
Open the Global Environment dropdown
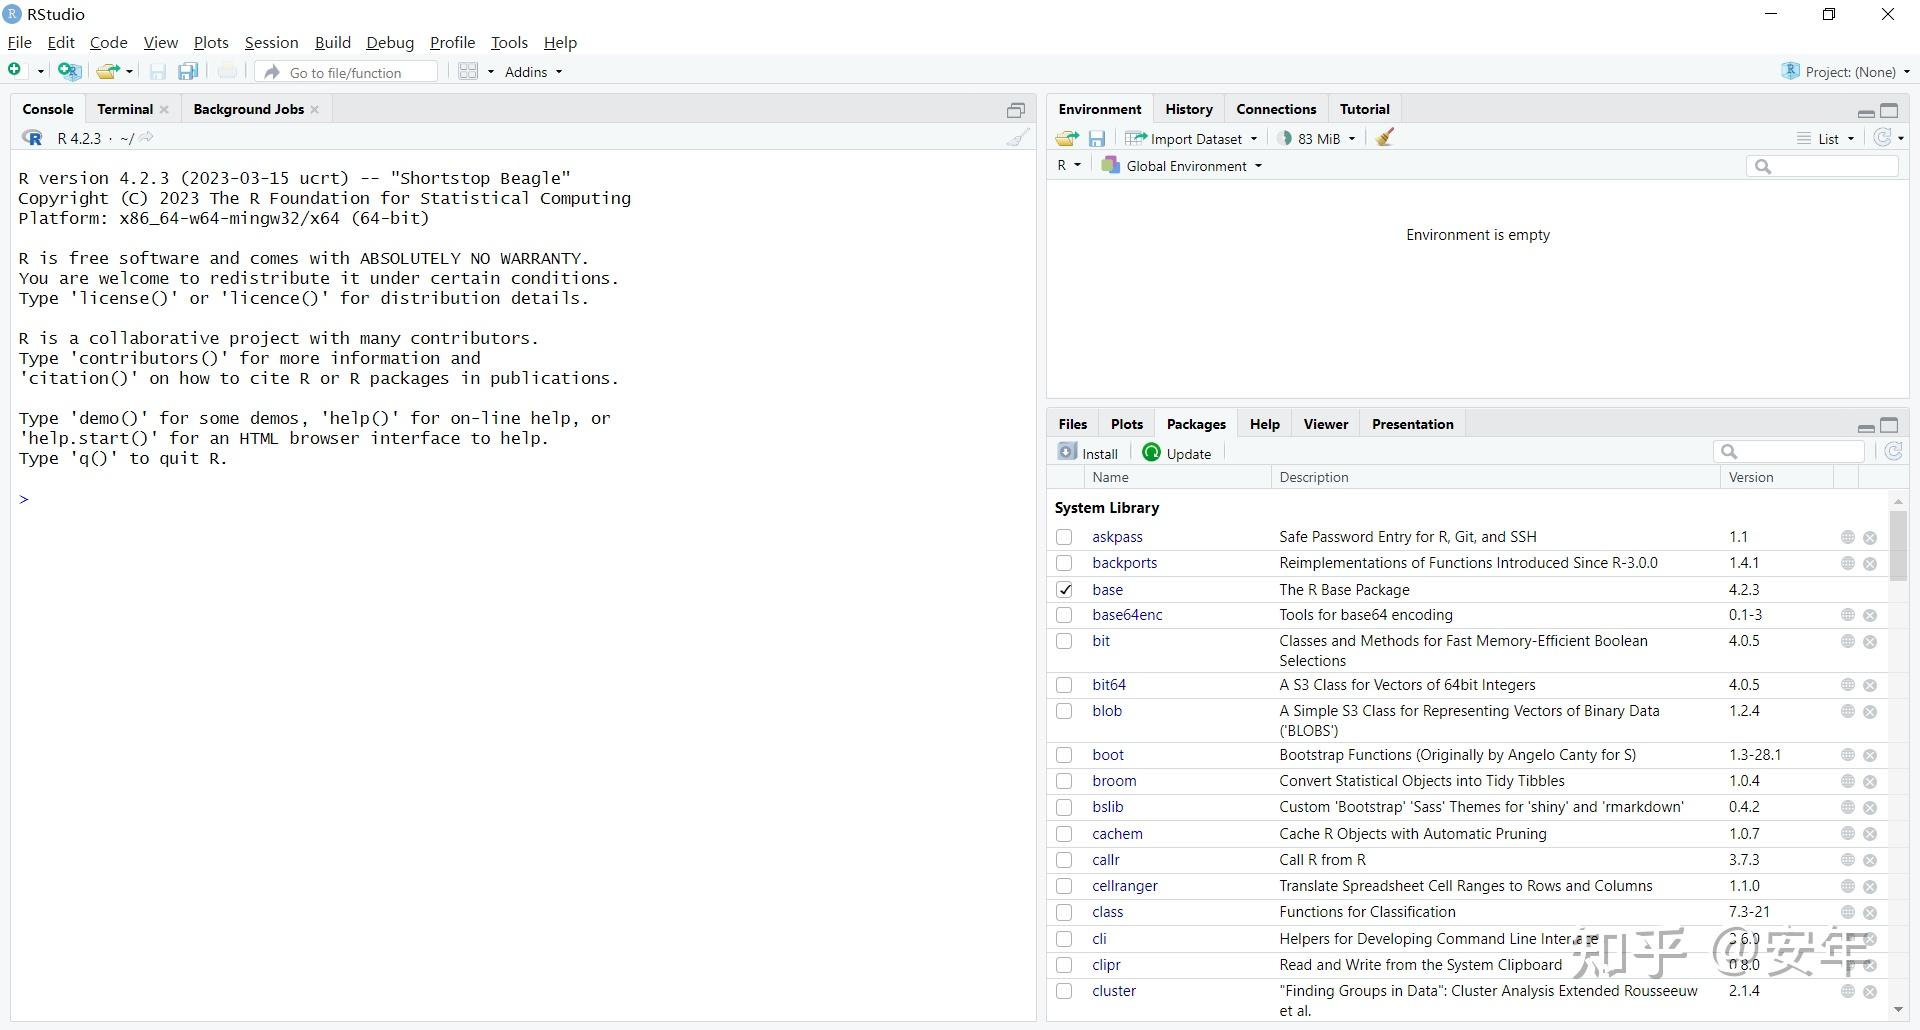tap(1182, 166)
